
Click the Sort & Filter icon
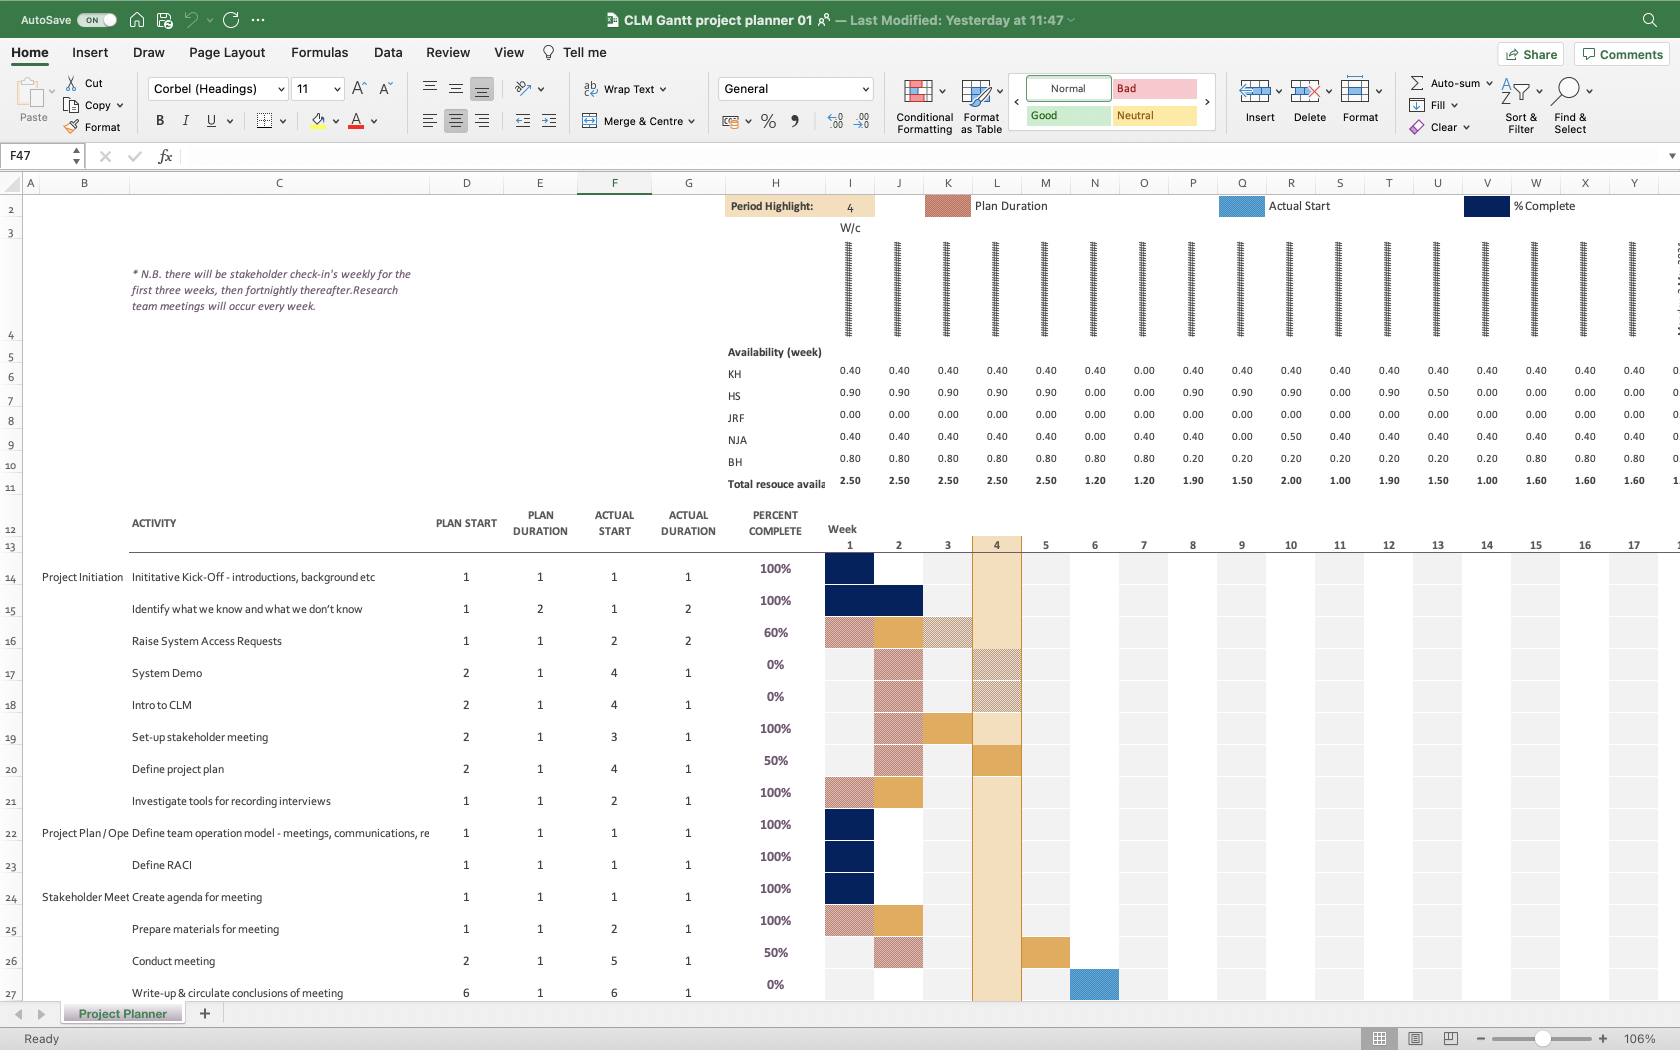[1516, 92]
